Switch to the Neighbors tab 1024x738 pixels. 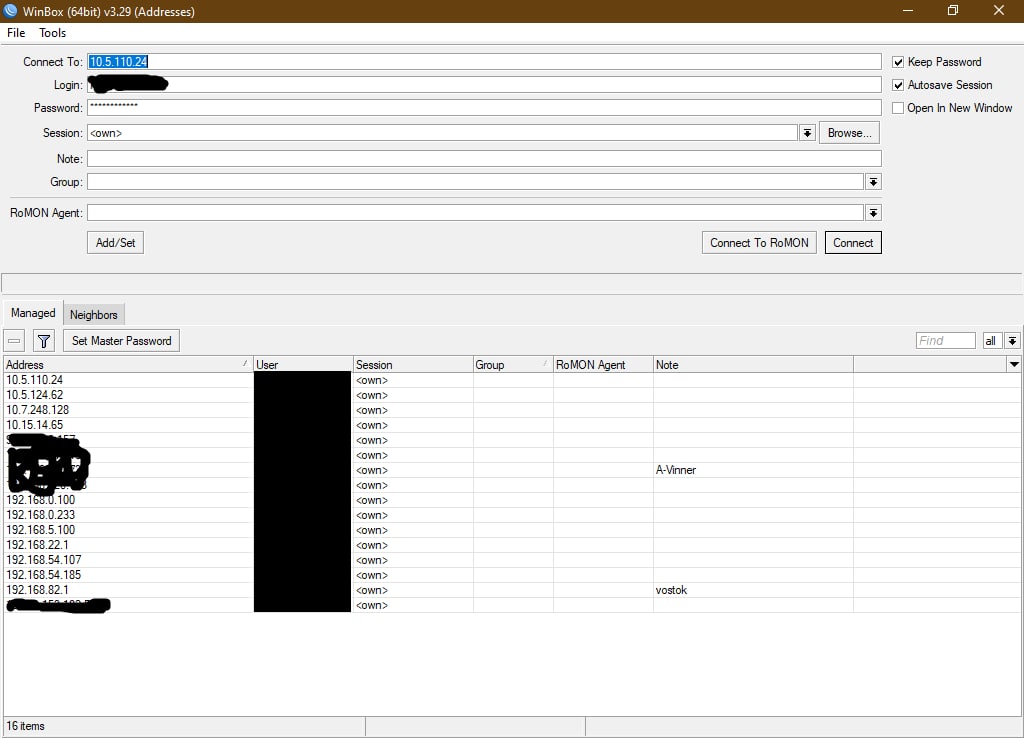coord(93,315)
